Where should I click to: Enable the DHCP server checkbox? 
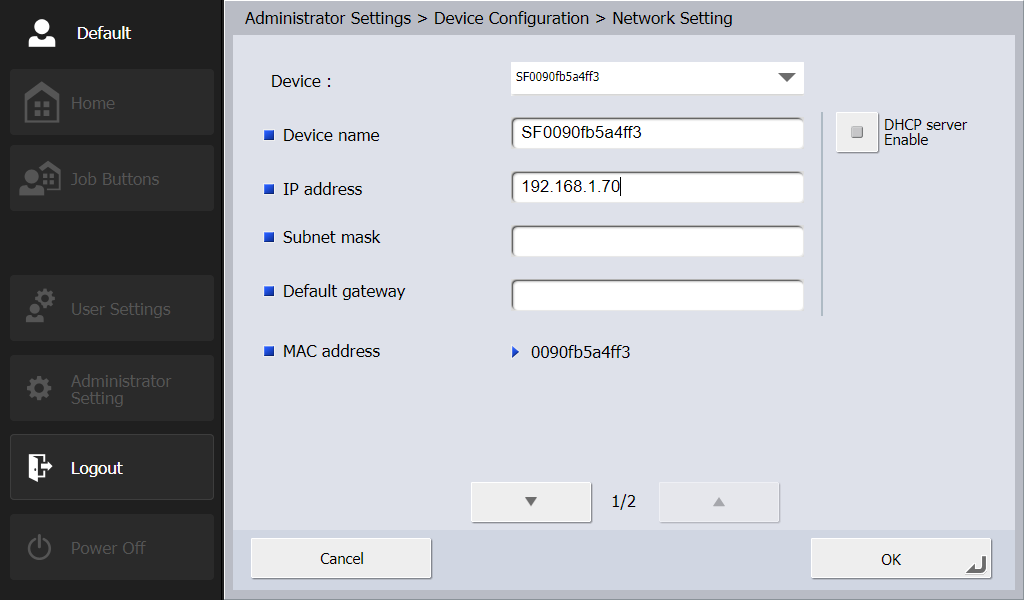click(x=857, y=132)
